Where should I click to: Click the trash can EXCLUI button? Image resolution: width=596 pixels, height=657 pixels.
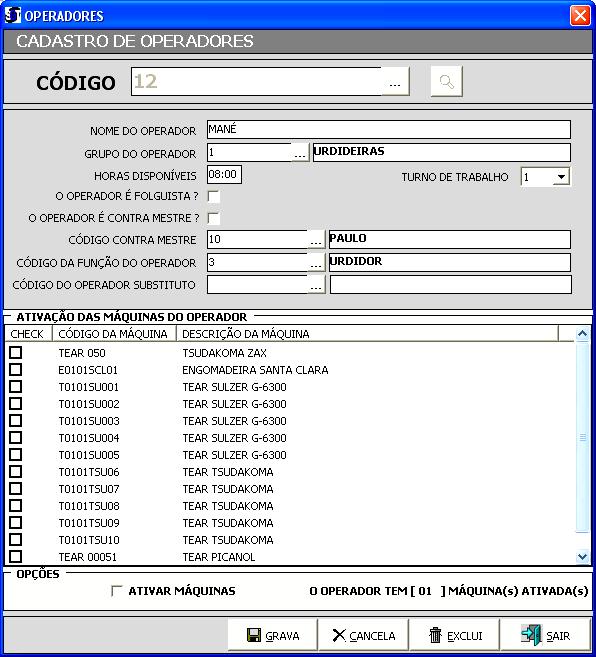pyautogui.click(x=454, y=636)
